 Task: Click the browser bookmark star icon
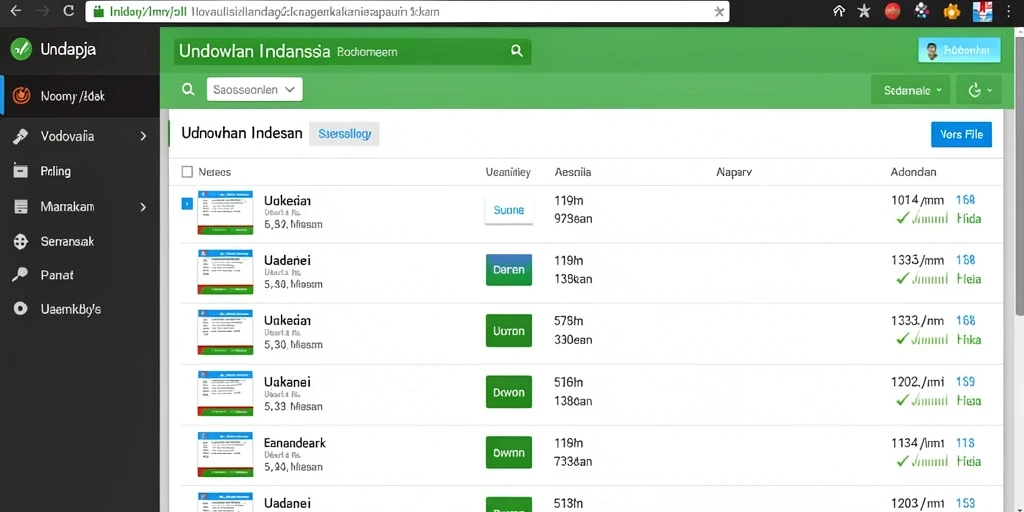pyautogui.click(x=864, y=11)
